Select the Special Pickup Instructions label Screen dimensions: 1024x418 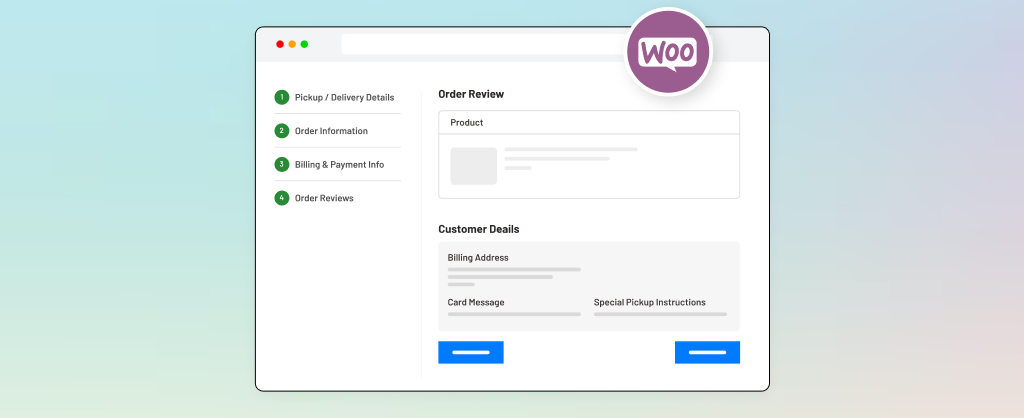click(649, 302)
